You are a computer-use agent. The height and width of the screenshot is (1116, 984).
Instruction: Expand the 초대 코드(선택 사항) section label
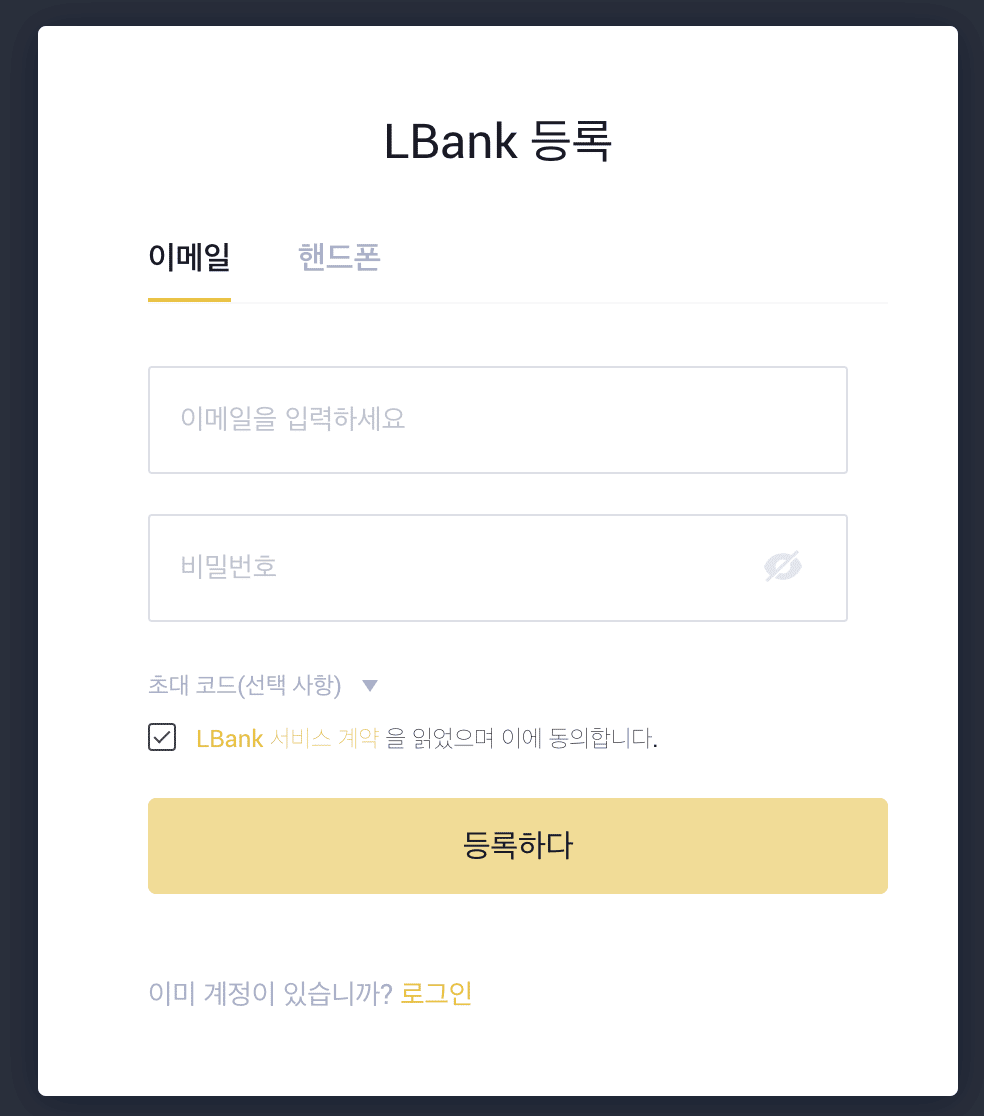click(x=245, y=686)
